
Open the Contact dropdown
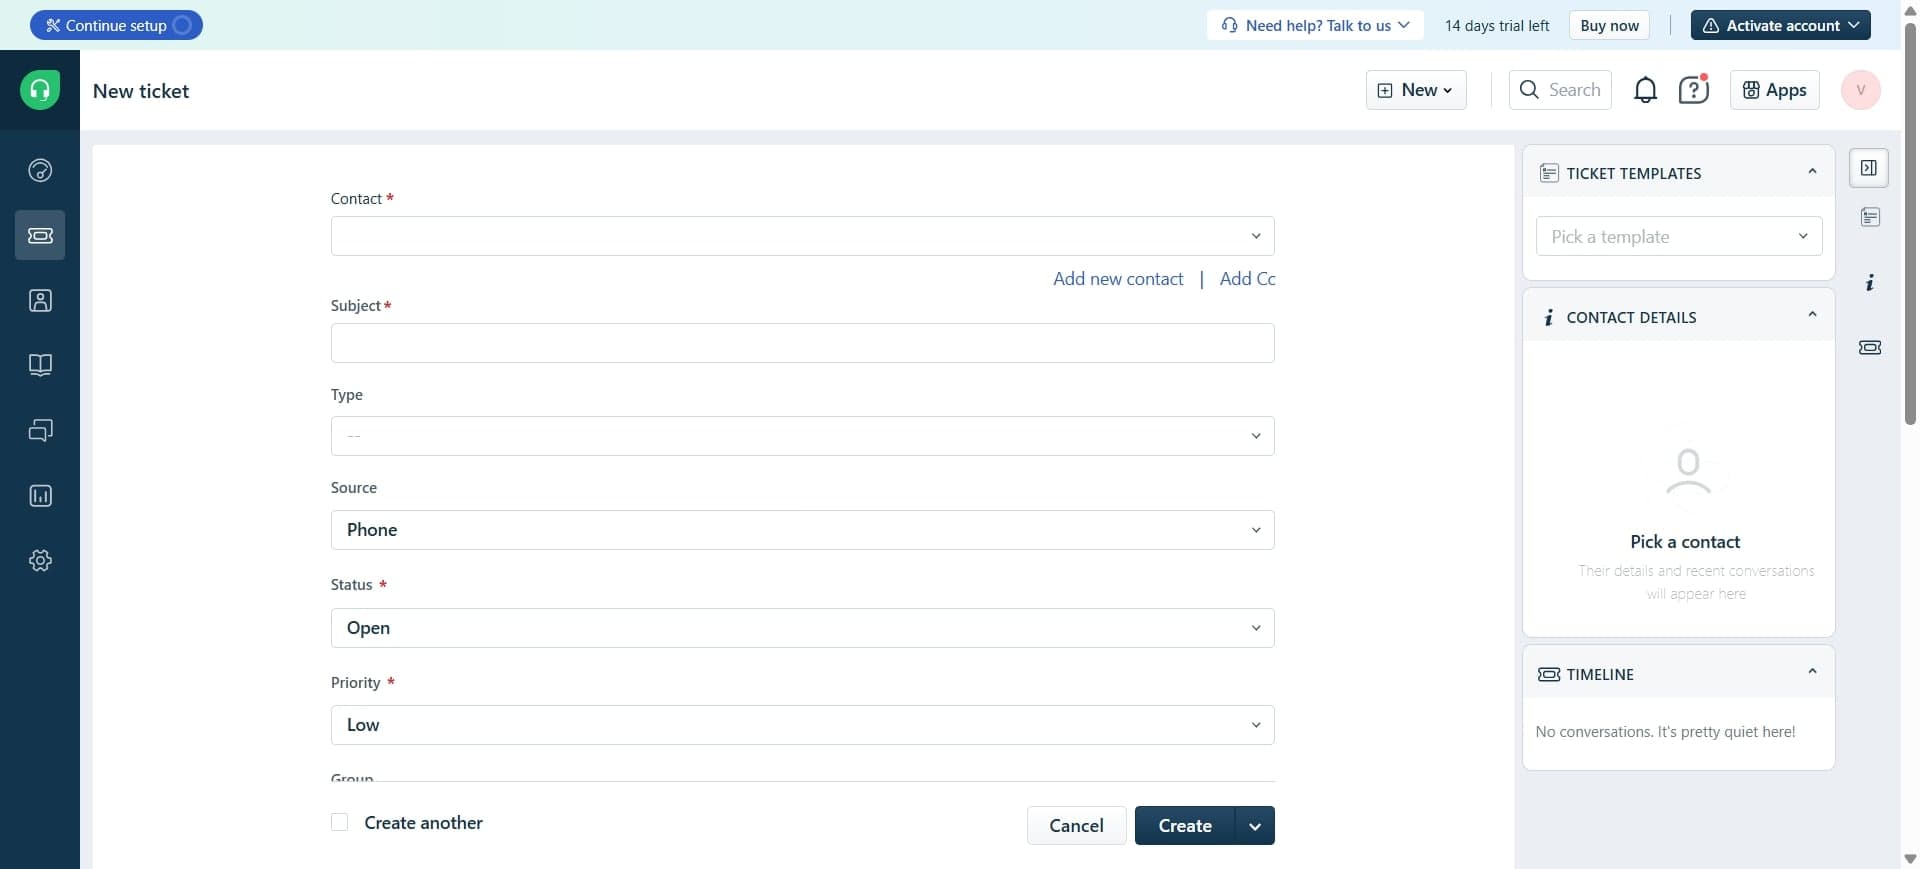pos(802,236)
